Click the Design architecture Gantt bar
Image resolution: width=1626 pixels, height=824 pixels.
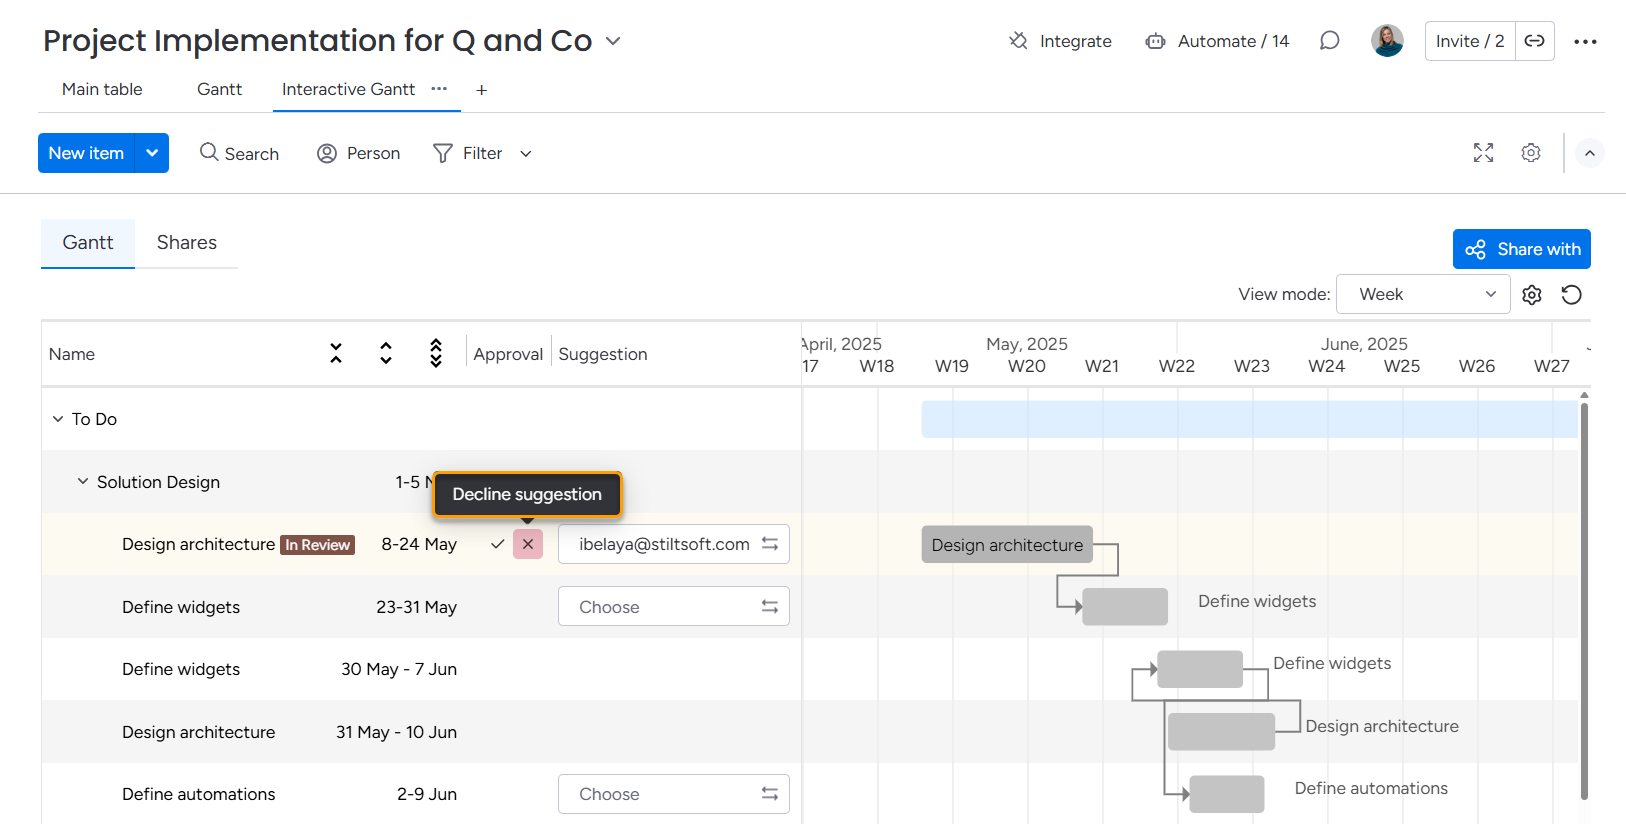tap(1006, 545)
